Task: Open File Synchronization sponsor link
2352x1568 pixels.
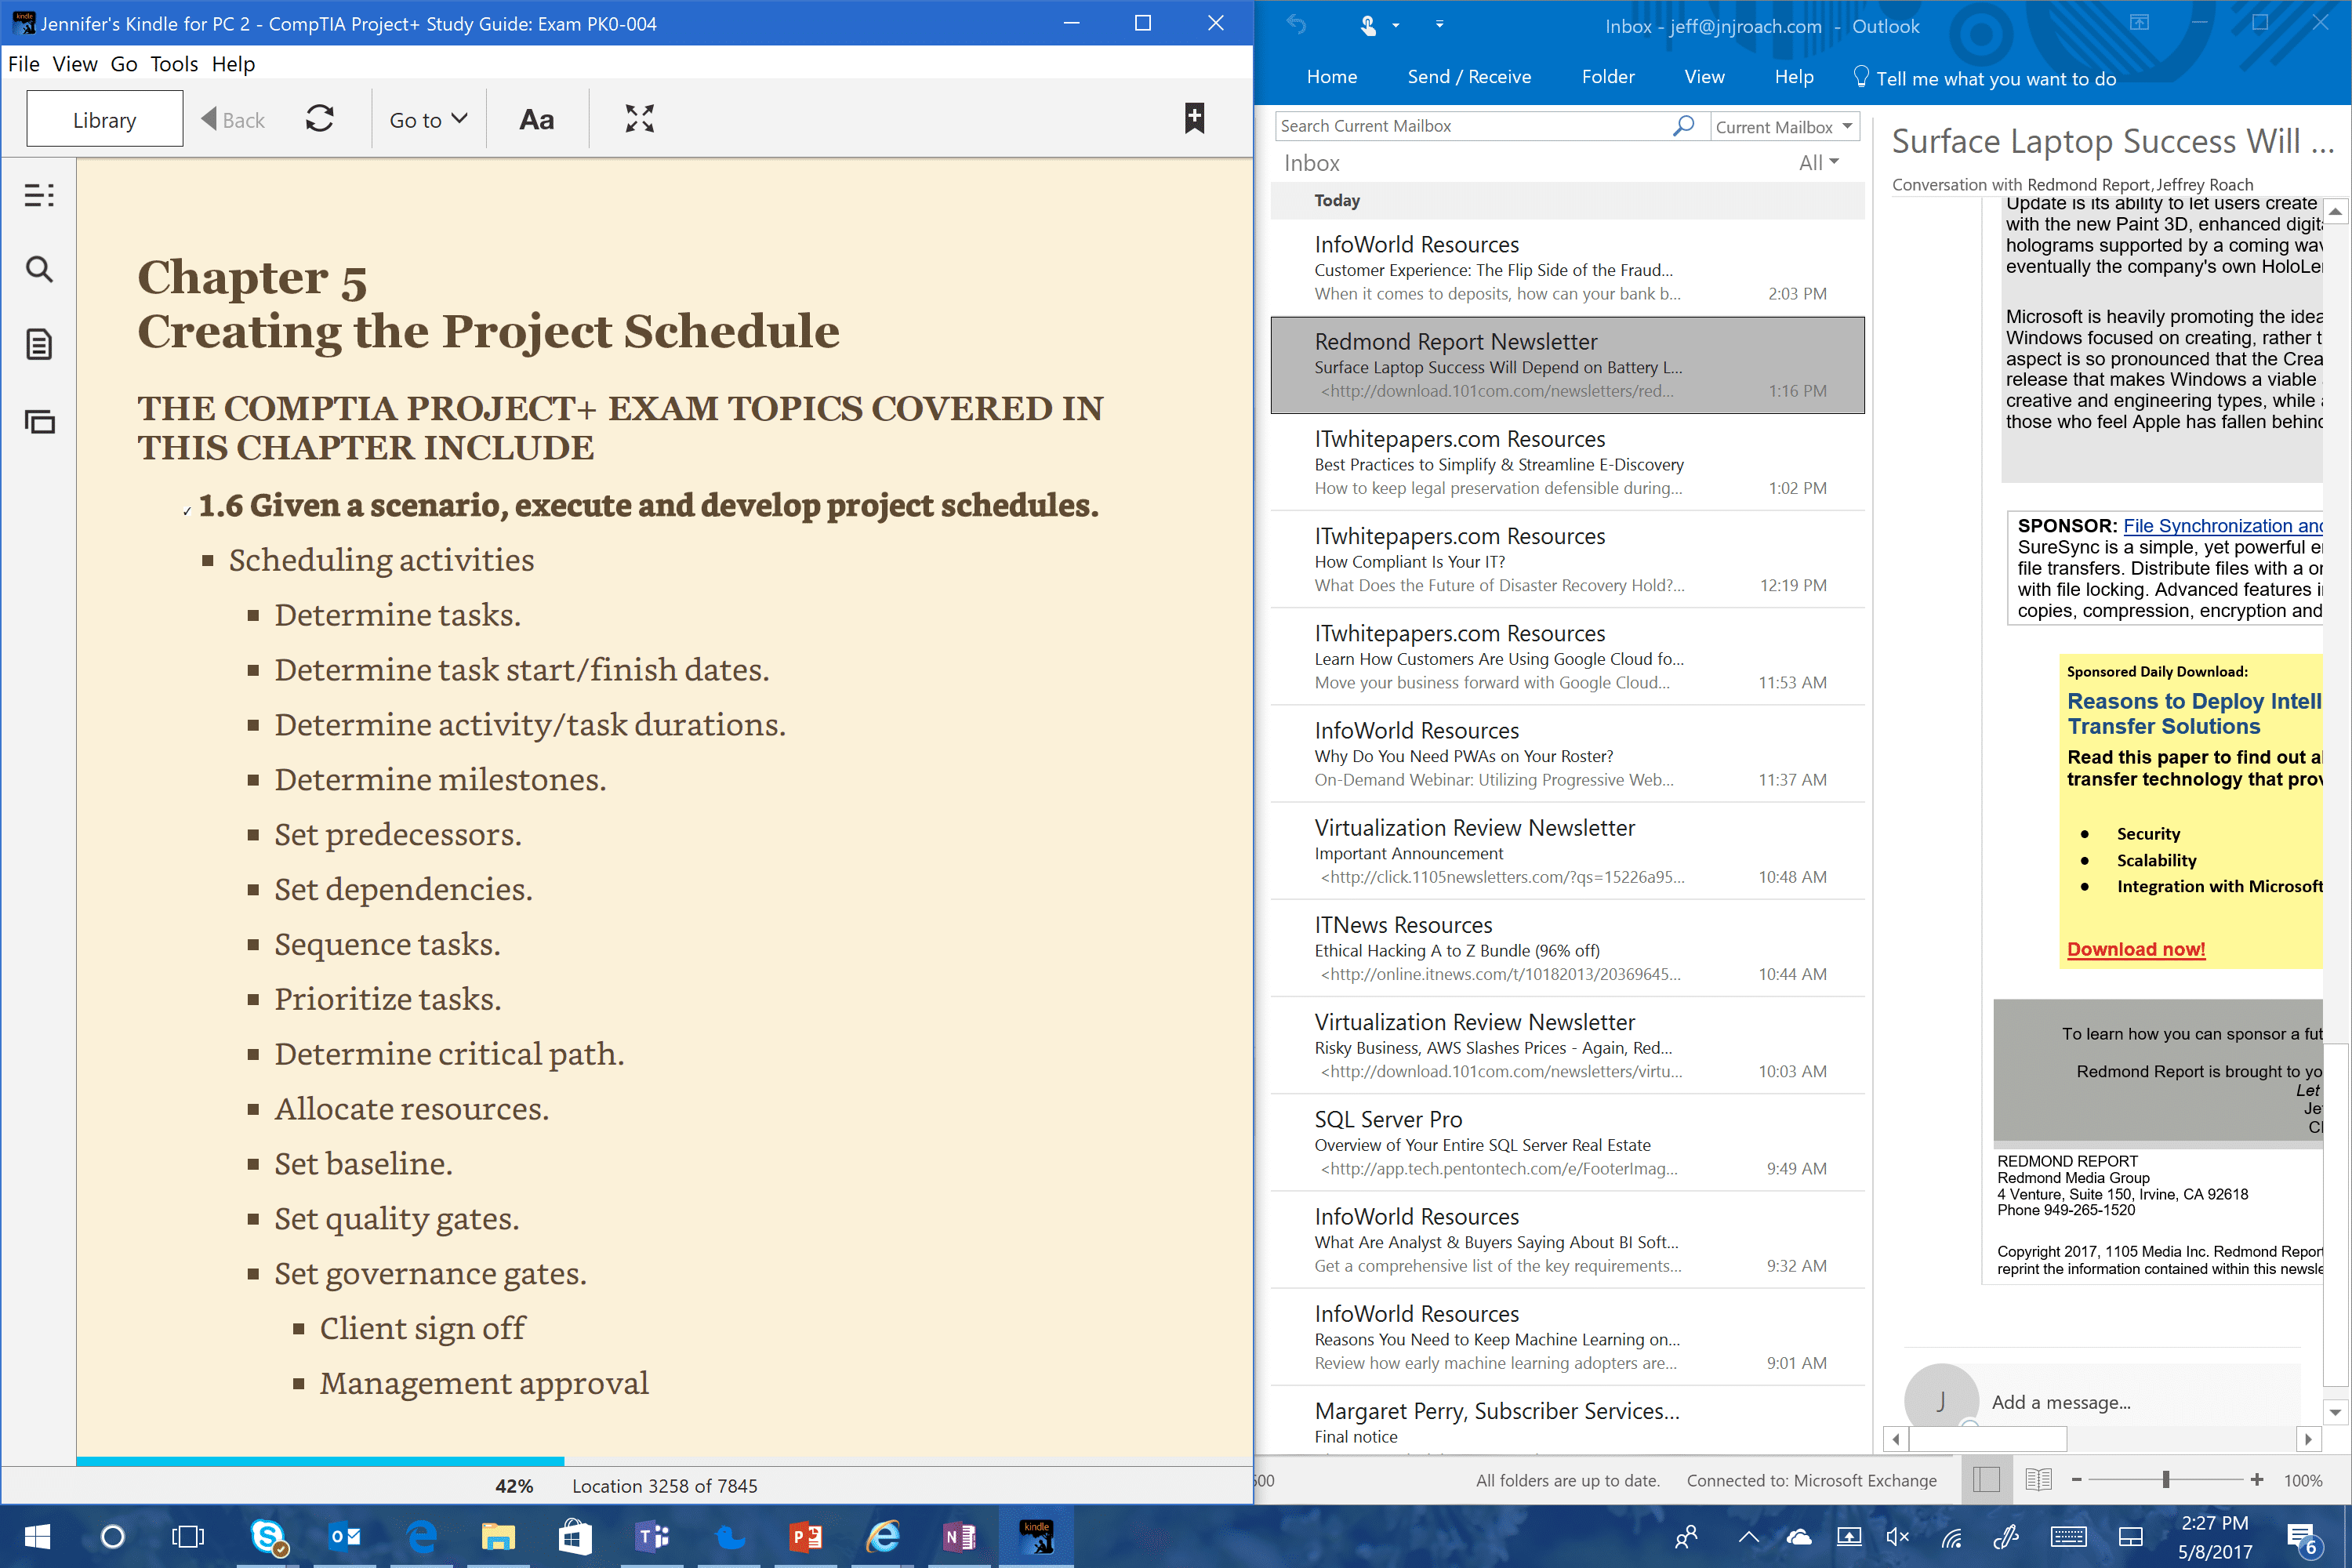Action: (2222, 526)
